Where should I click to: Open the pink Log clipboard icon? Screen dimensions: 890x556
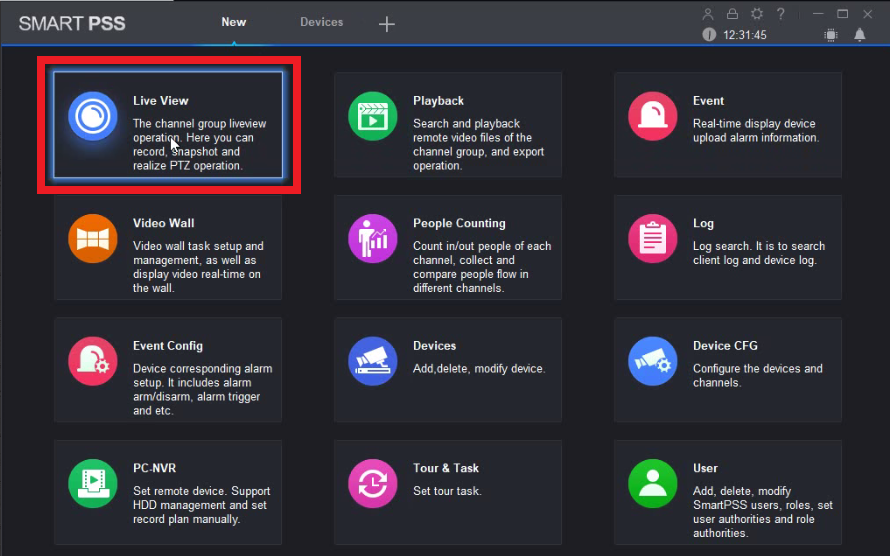click(x=652, y=239)
